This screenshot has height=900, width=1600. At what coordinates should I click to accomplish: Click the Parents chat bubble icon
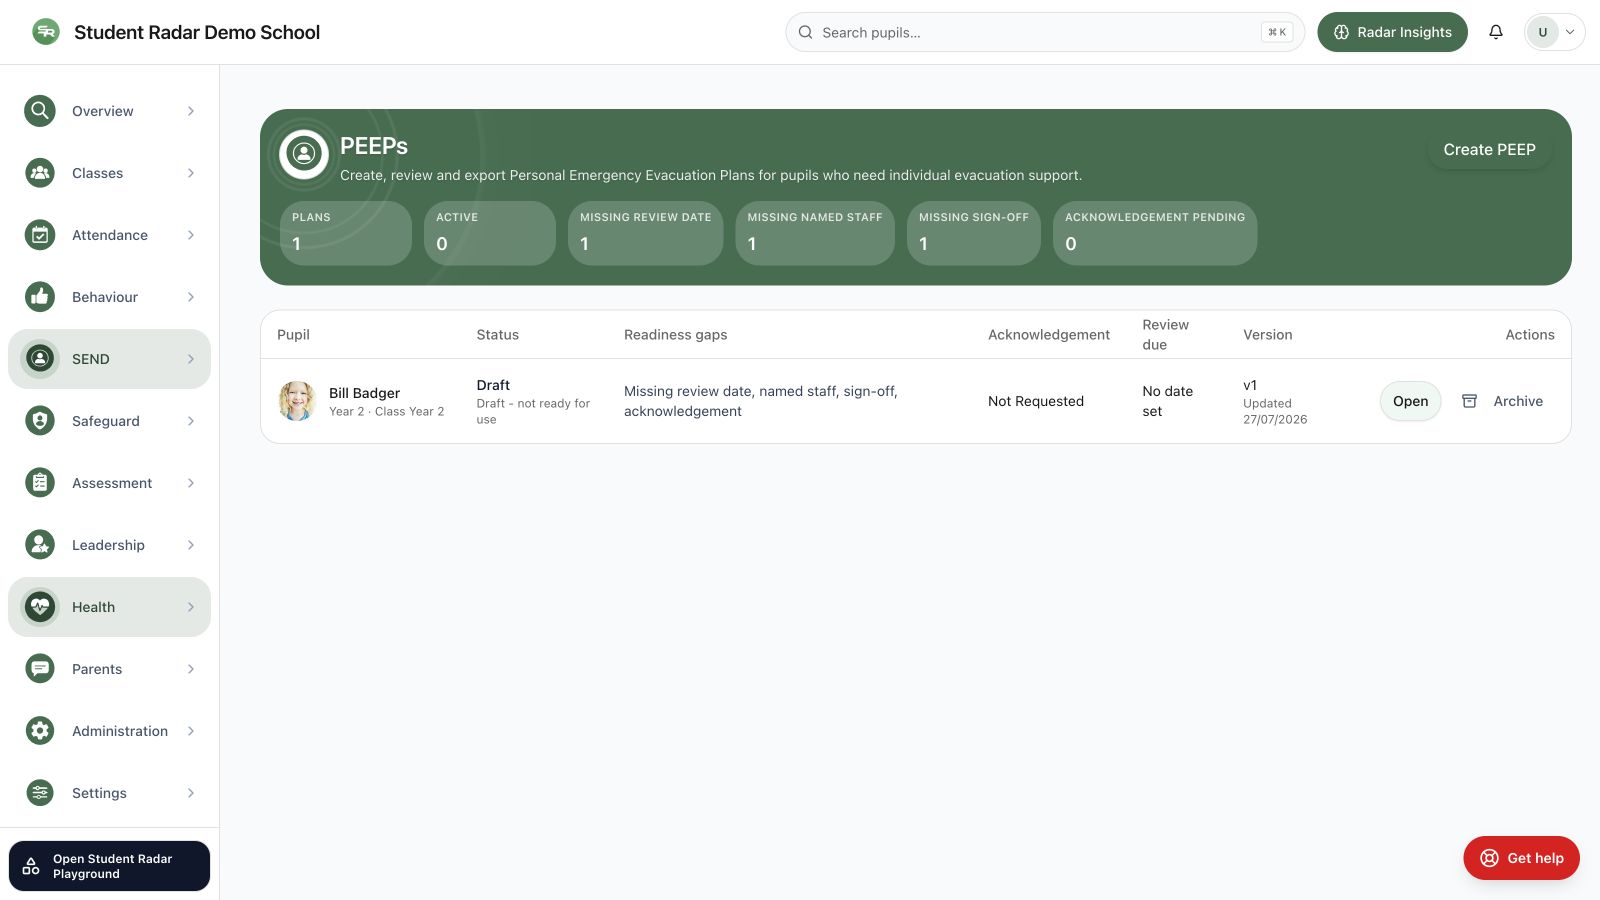(40, 669)
